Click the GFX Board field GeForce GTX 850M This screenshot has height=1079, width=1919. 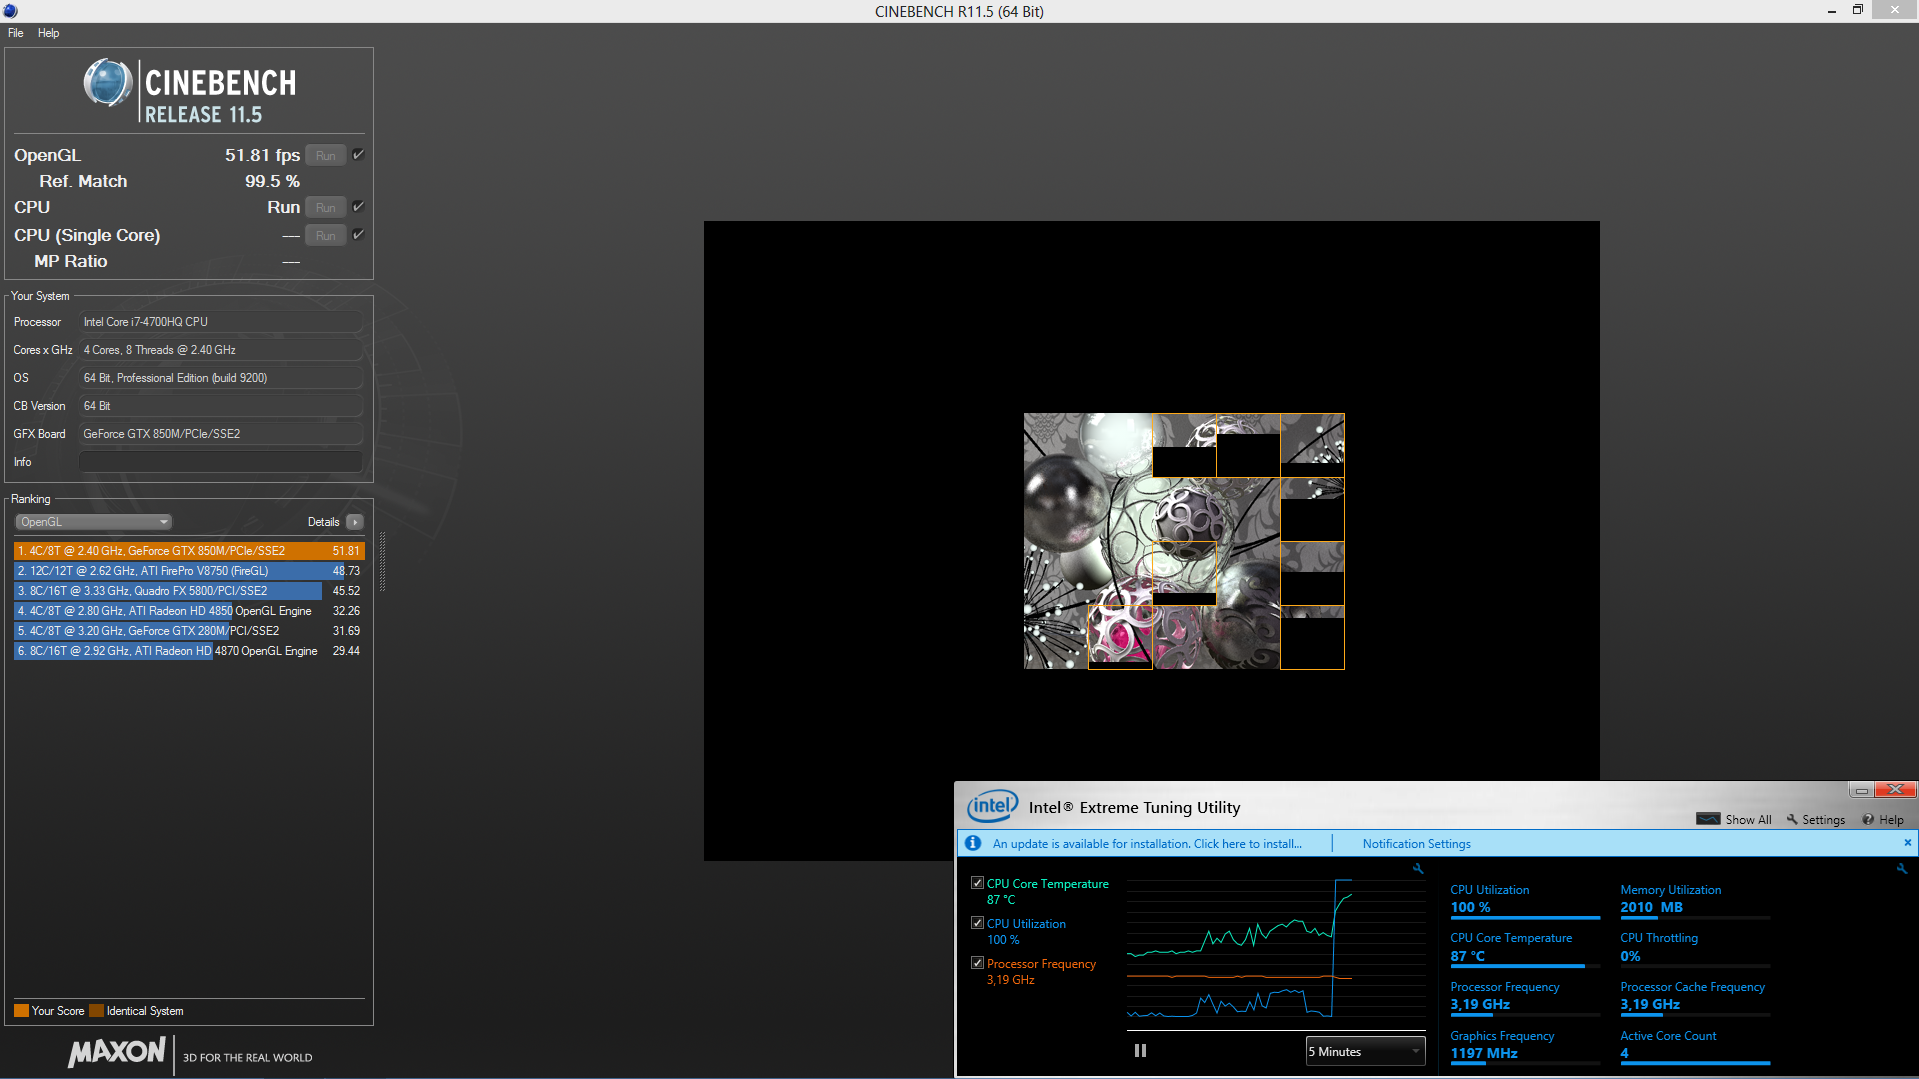220,434
